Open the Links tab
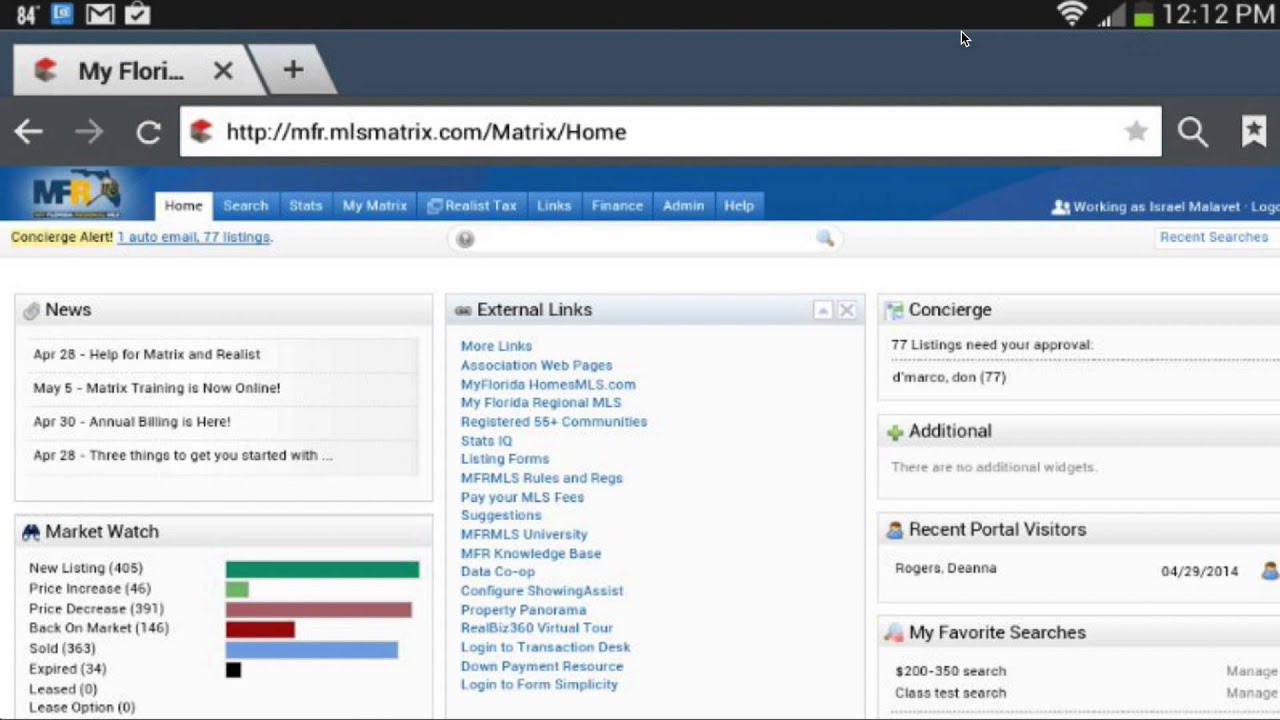This screenshot has width=1280, height=720. [x=554, y=206]
